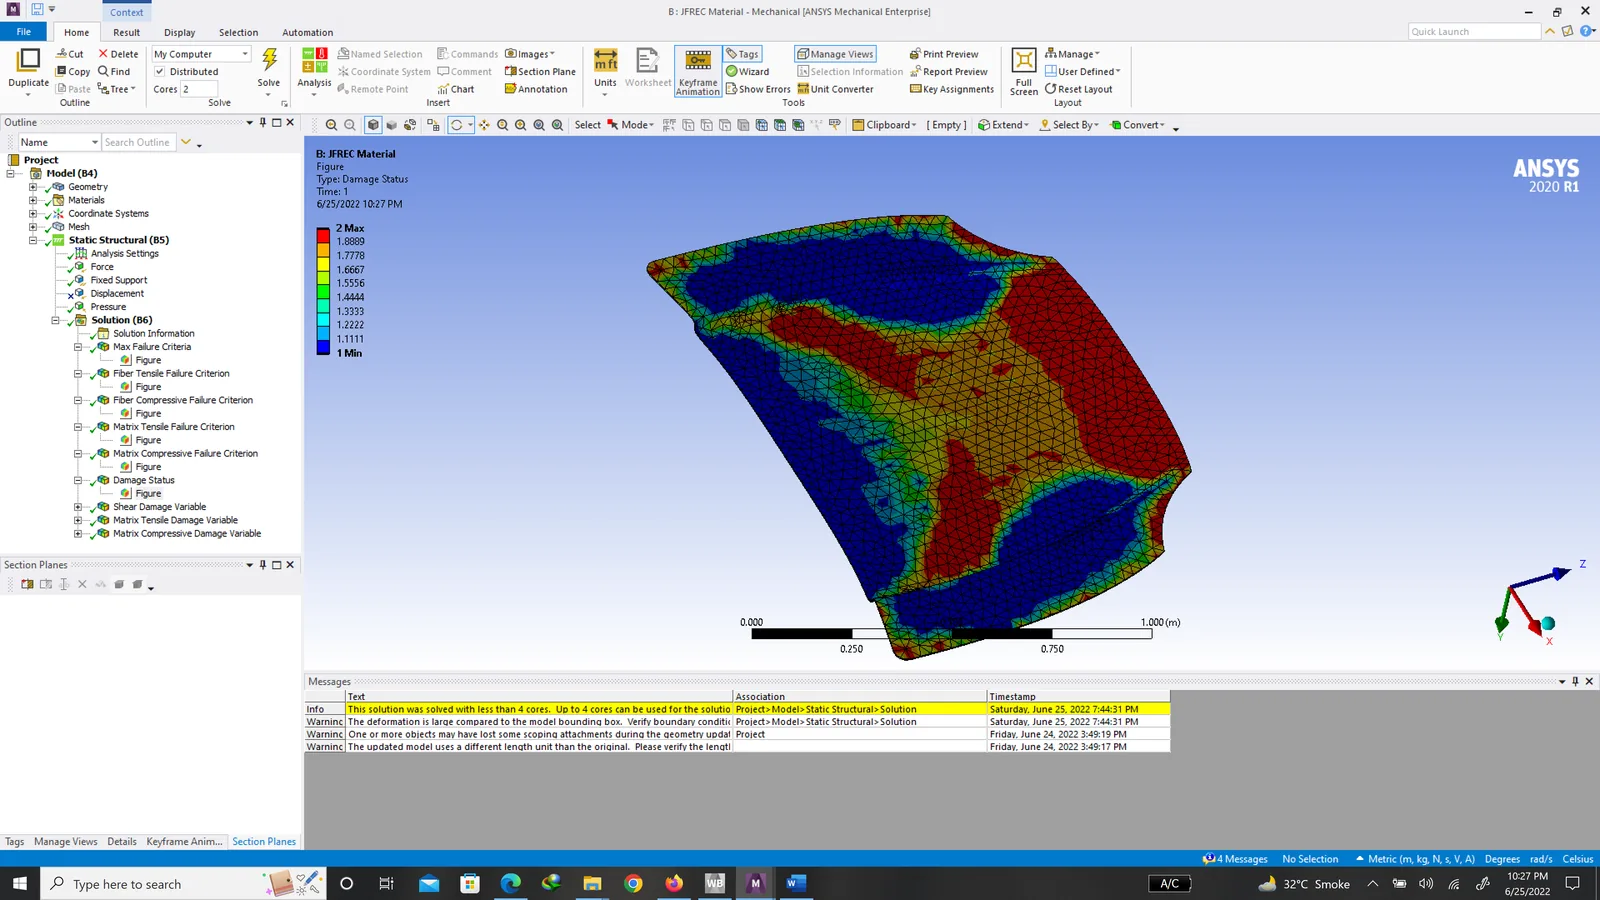This screenshot has width=1600, height=900.
Task: Switch to the Tags bottom tab
Action: point(14,841)
